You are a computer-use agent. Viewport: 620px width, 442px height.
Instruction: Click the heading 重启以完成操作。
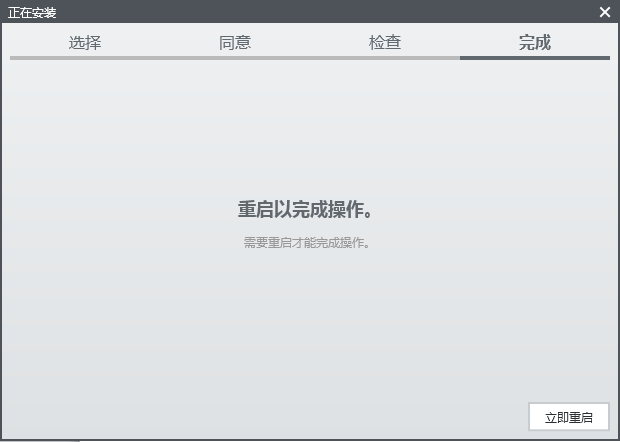click(x=310, y=210)
